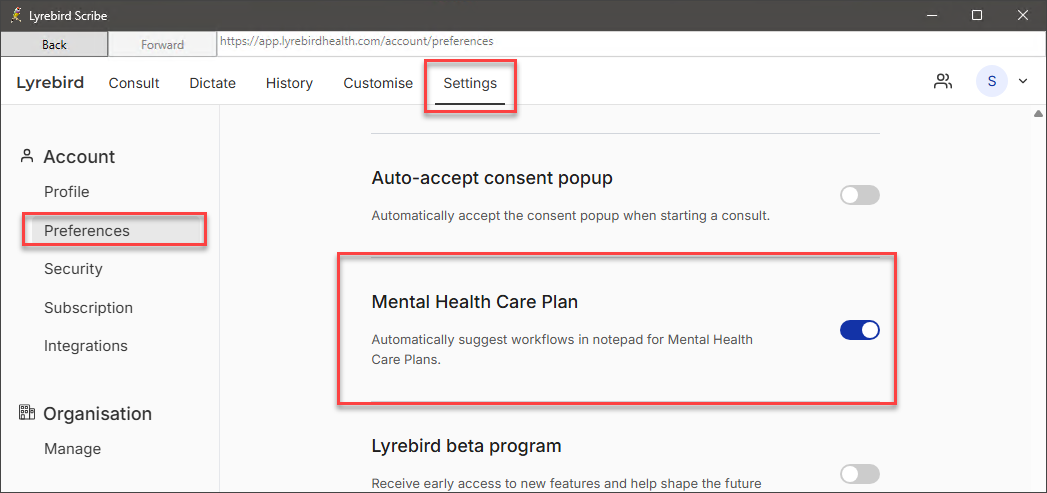Open the Consult tab
1047x493 pixels.
(x=134, y=84)
